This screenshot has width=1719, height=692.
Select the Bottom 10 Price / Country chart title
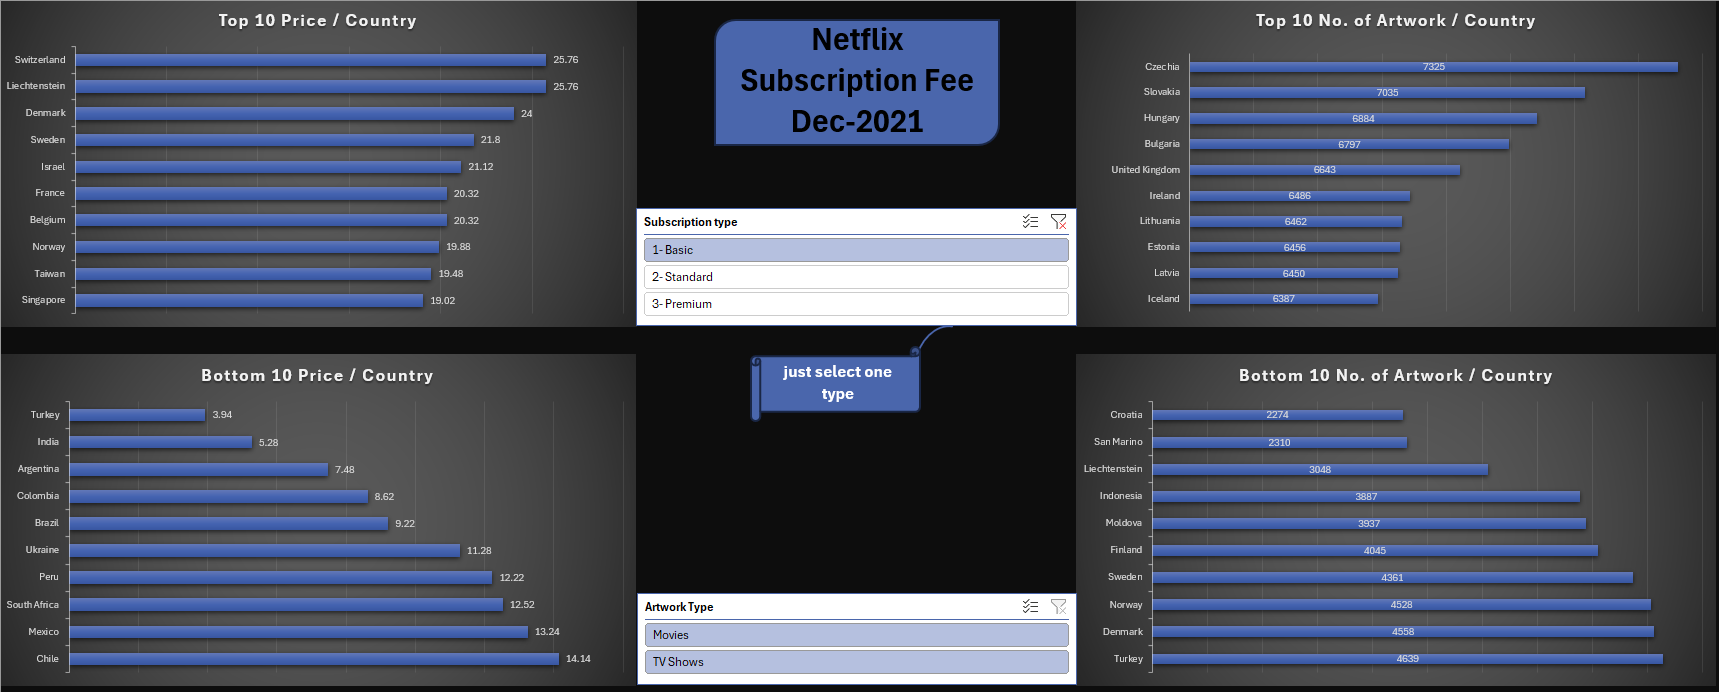[x=317, y=376]
